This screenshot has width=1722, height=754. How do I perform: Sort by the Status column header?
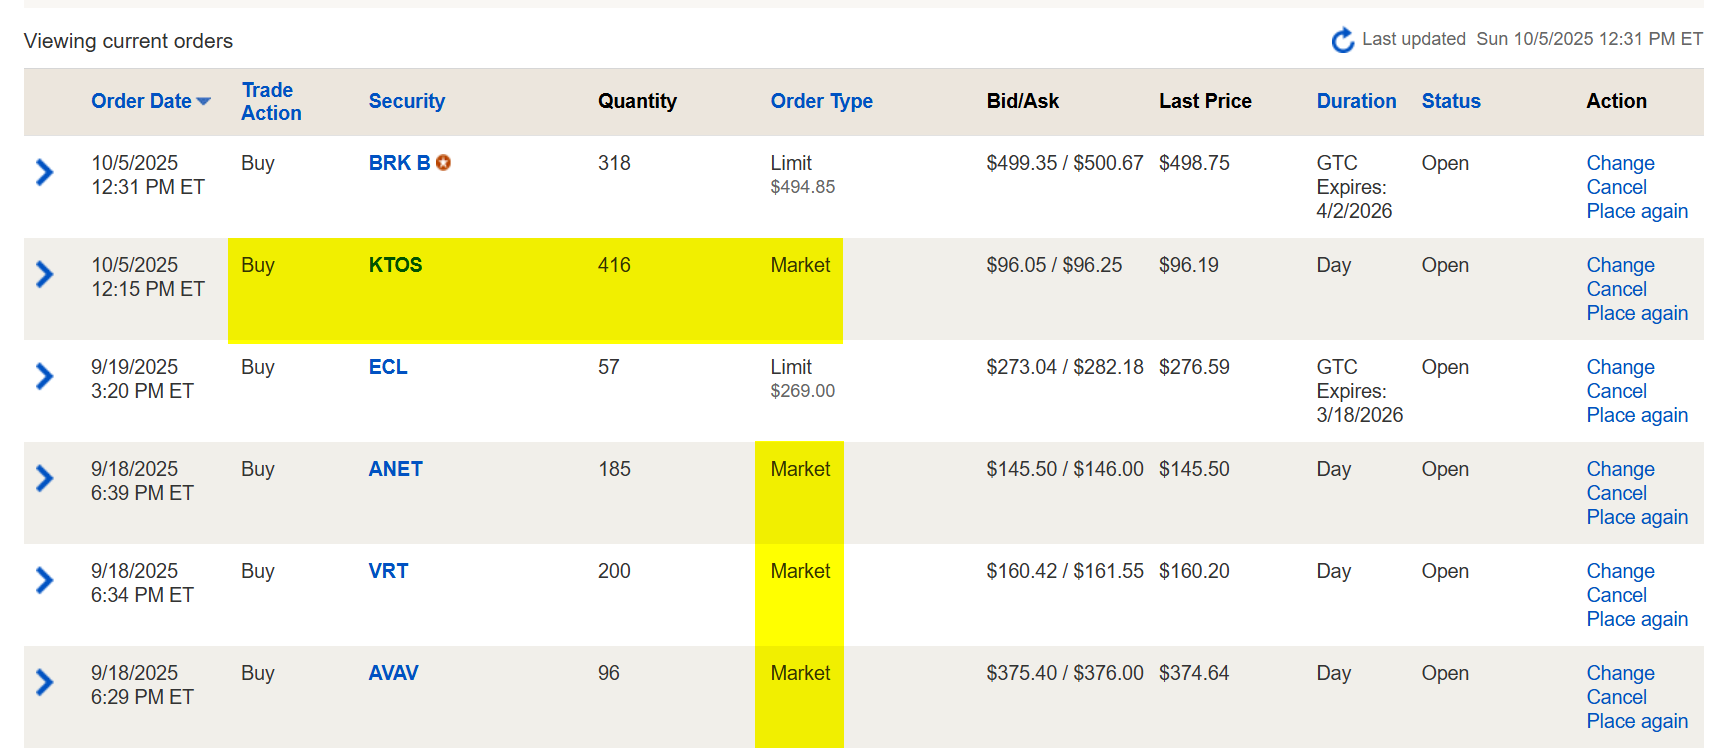tap(1450, 101)
